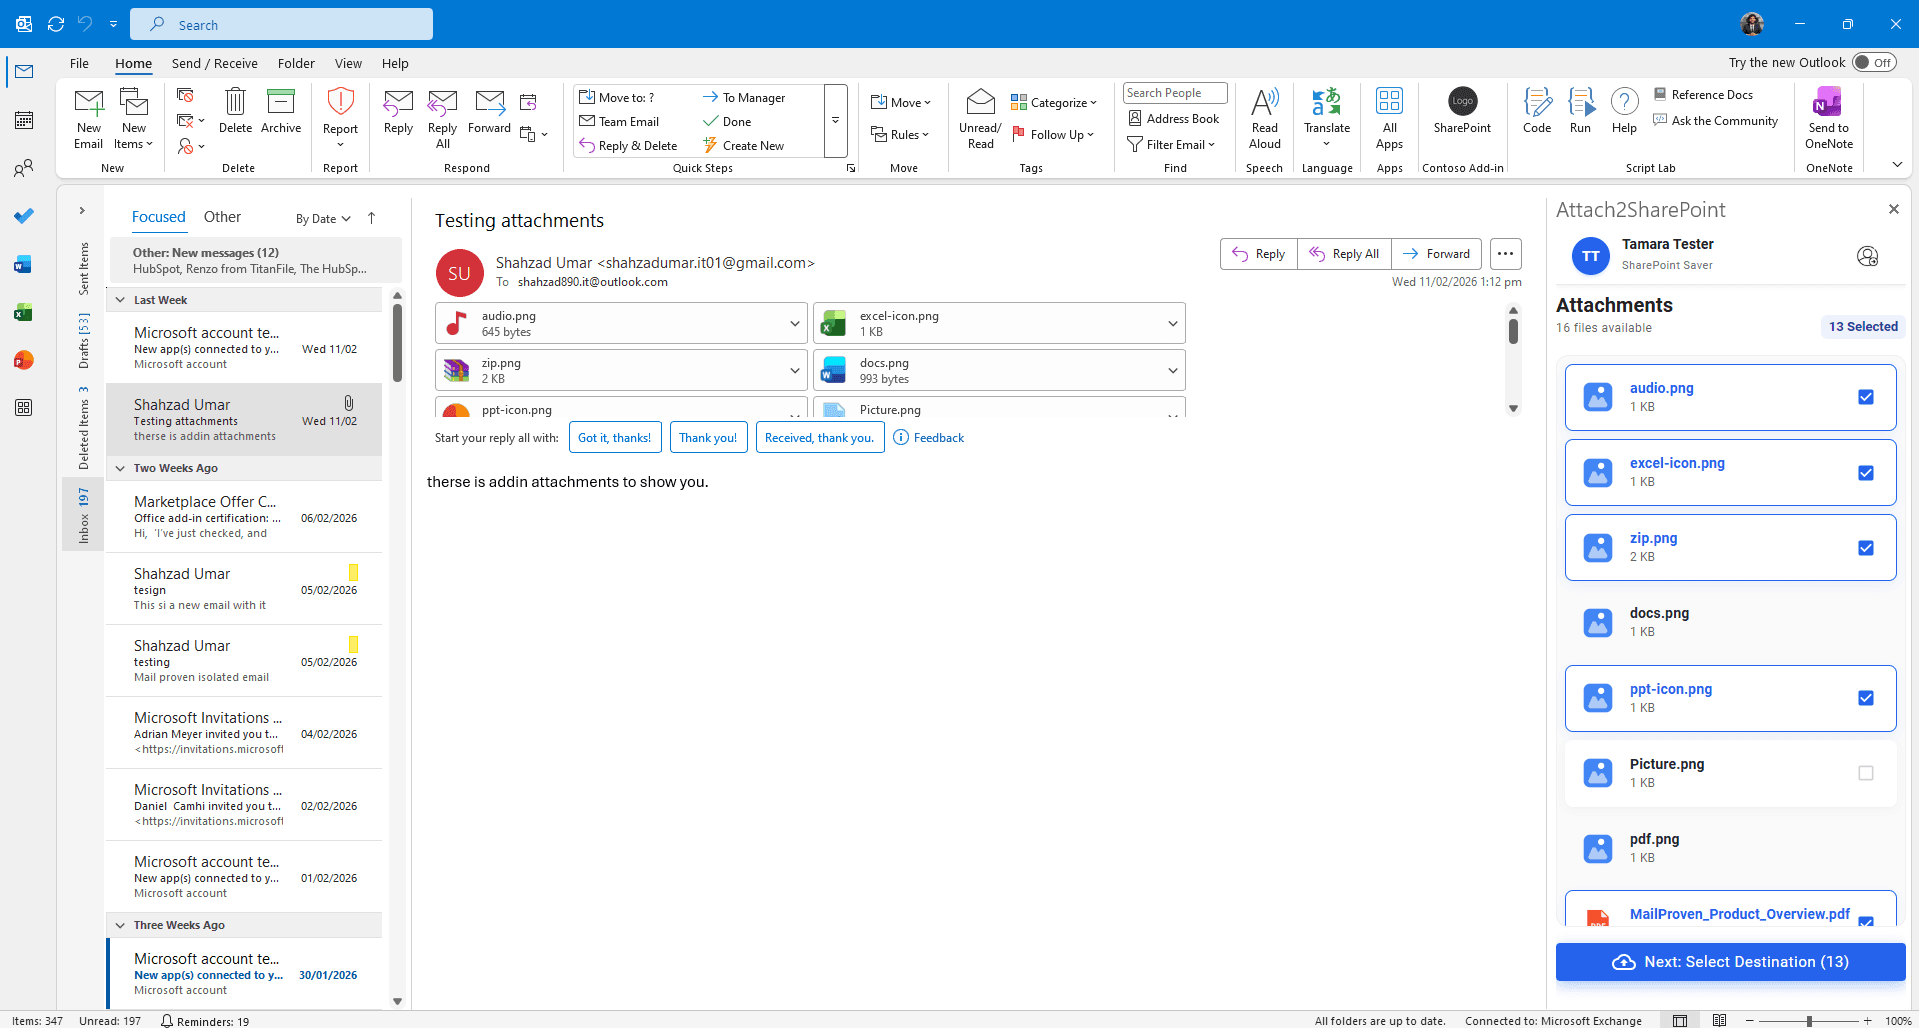Open Excel app in left sidebar
This screenshot has height=1028, width=1919.
(x=24, y=312)
